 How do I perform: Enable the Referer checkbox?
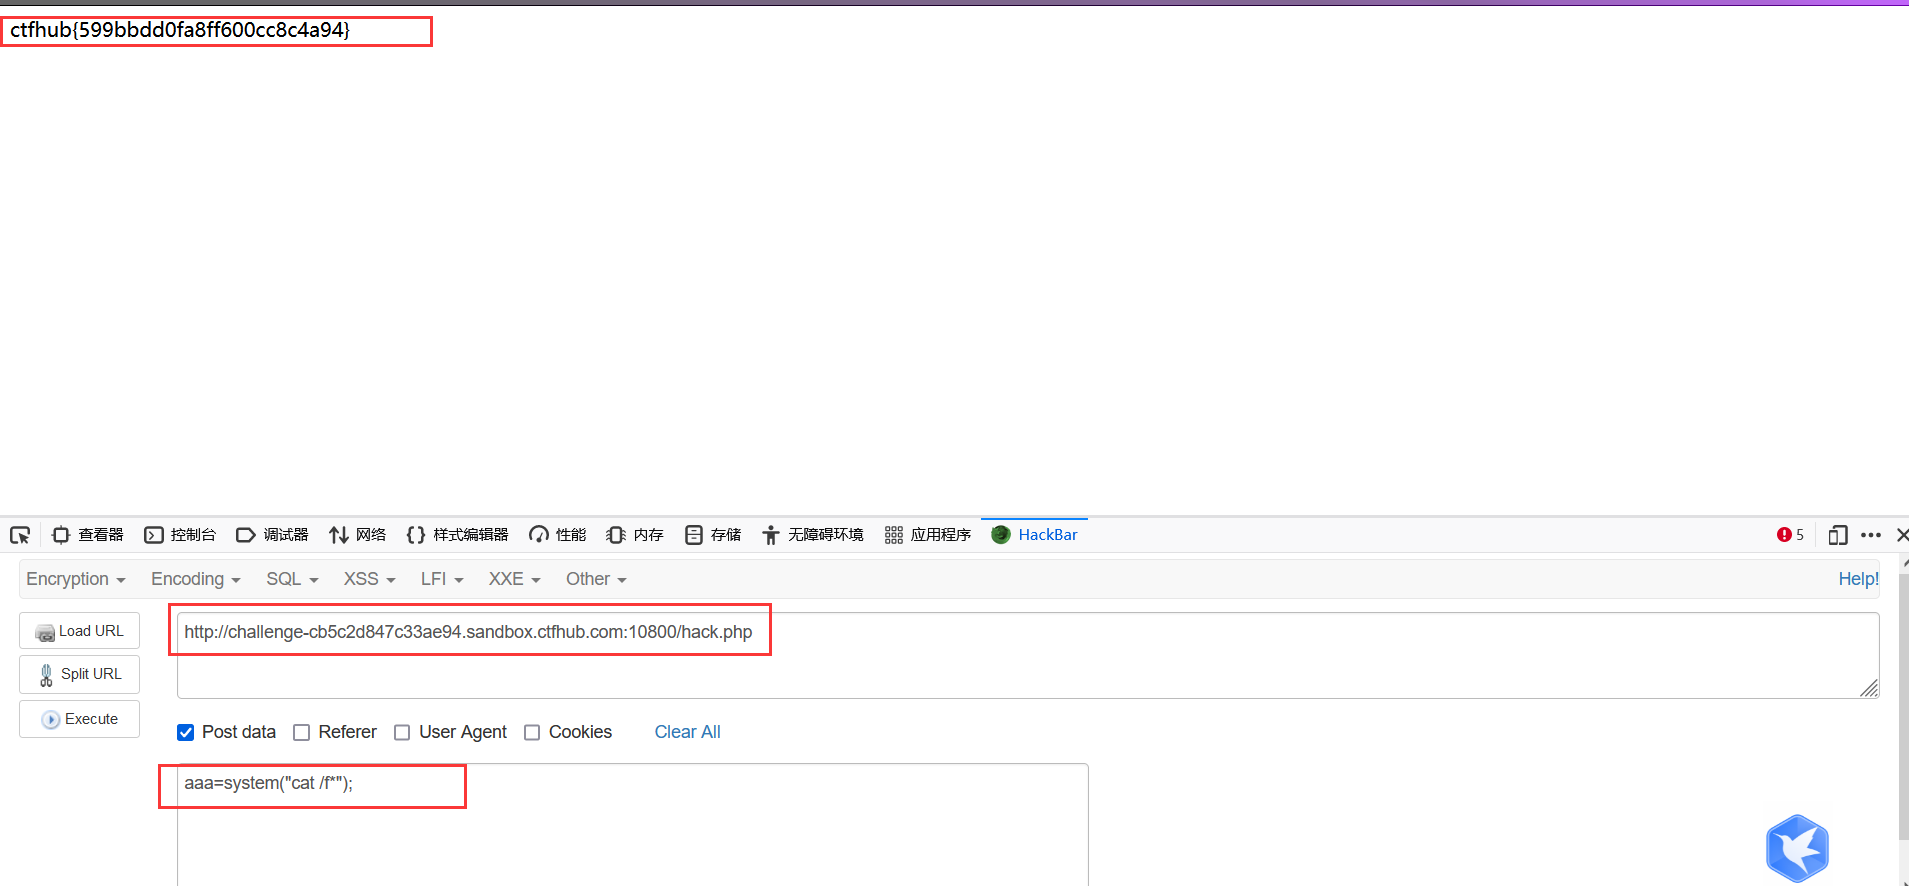[x=301, y=732]
